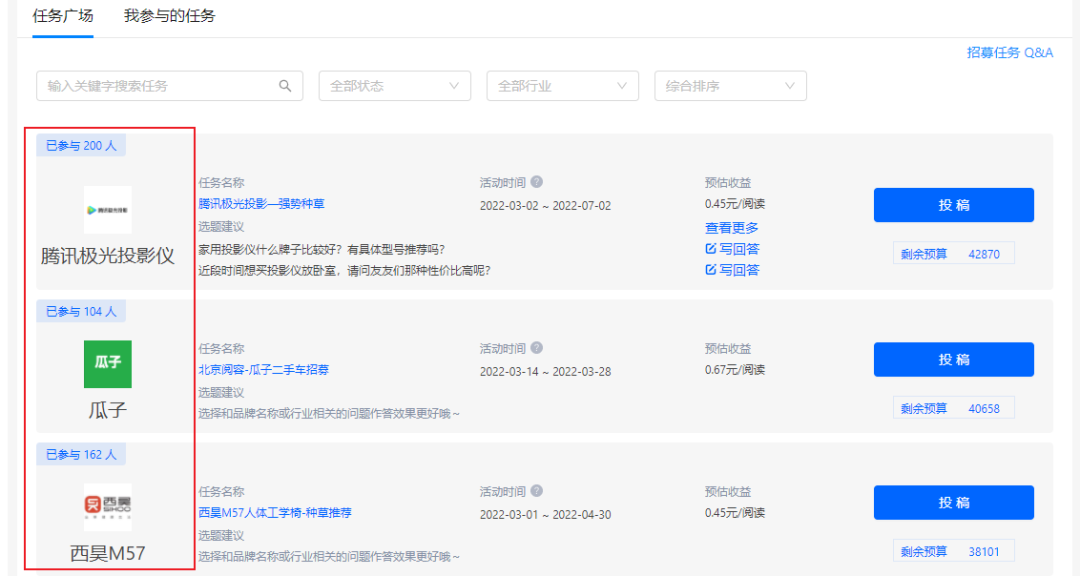Click the 已参与 162 人 badge
The height and width of the screenshot is (576, 1080).
click(x=81, y=455)
